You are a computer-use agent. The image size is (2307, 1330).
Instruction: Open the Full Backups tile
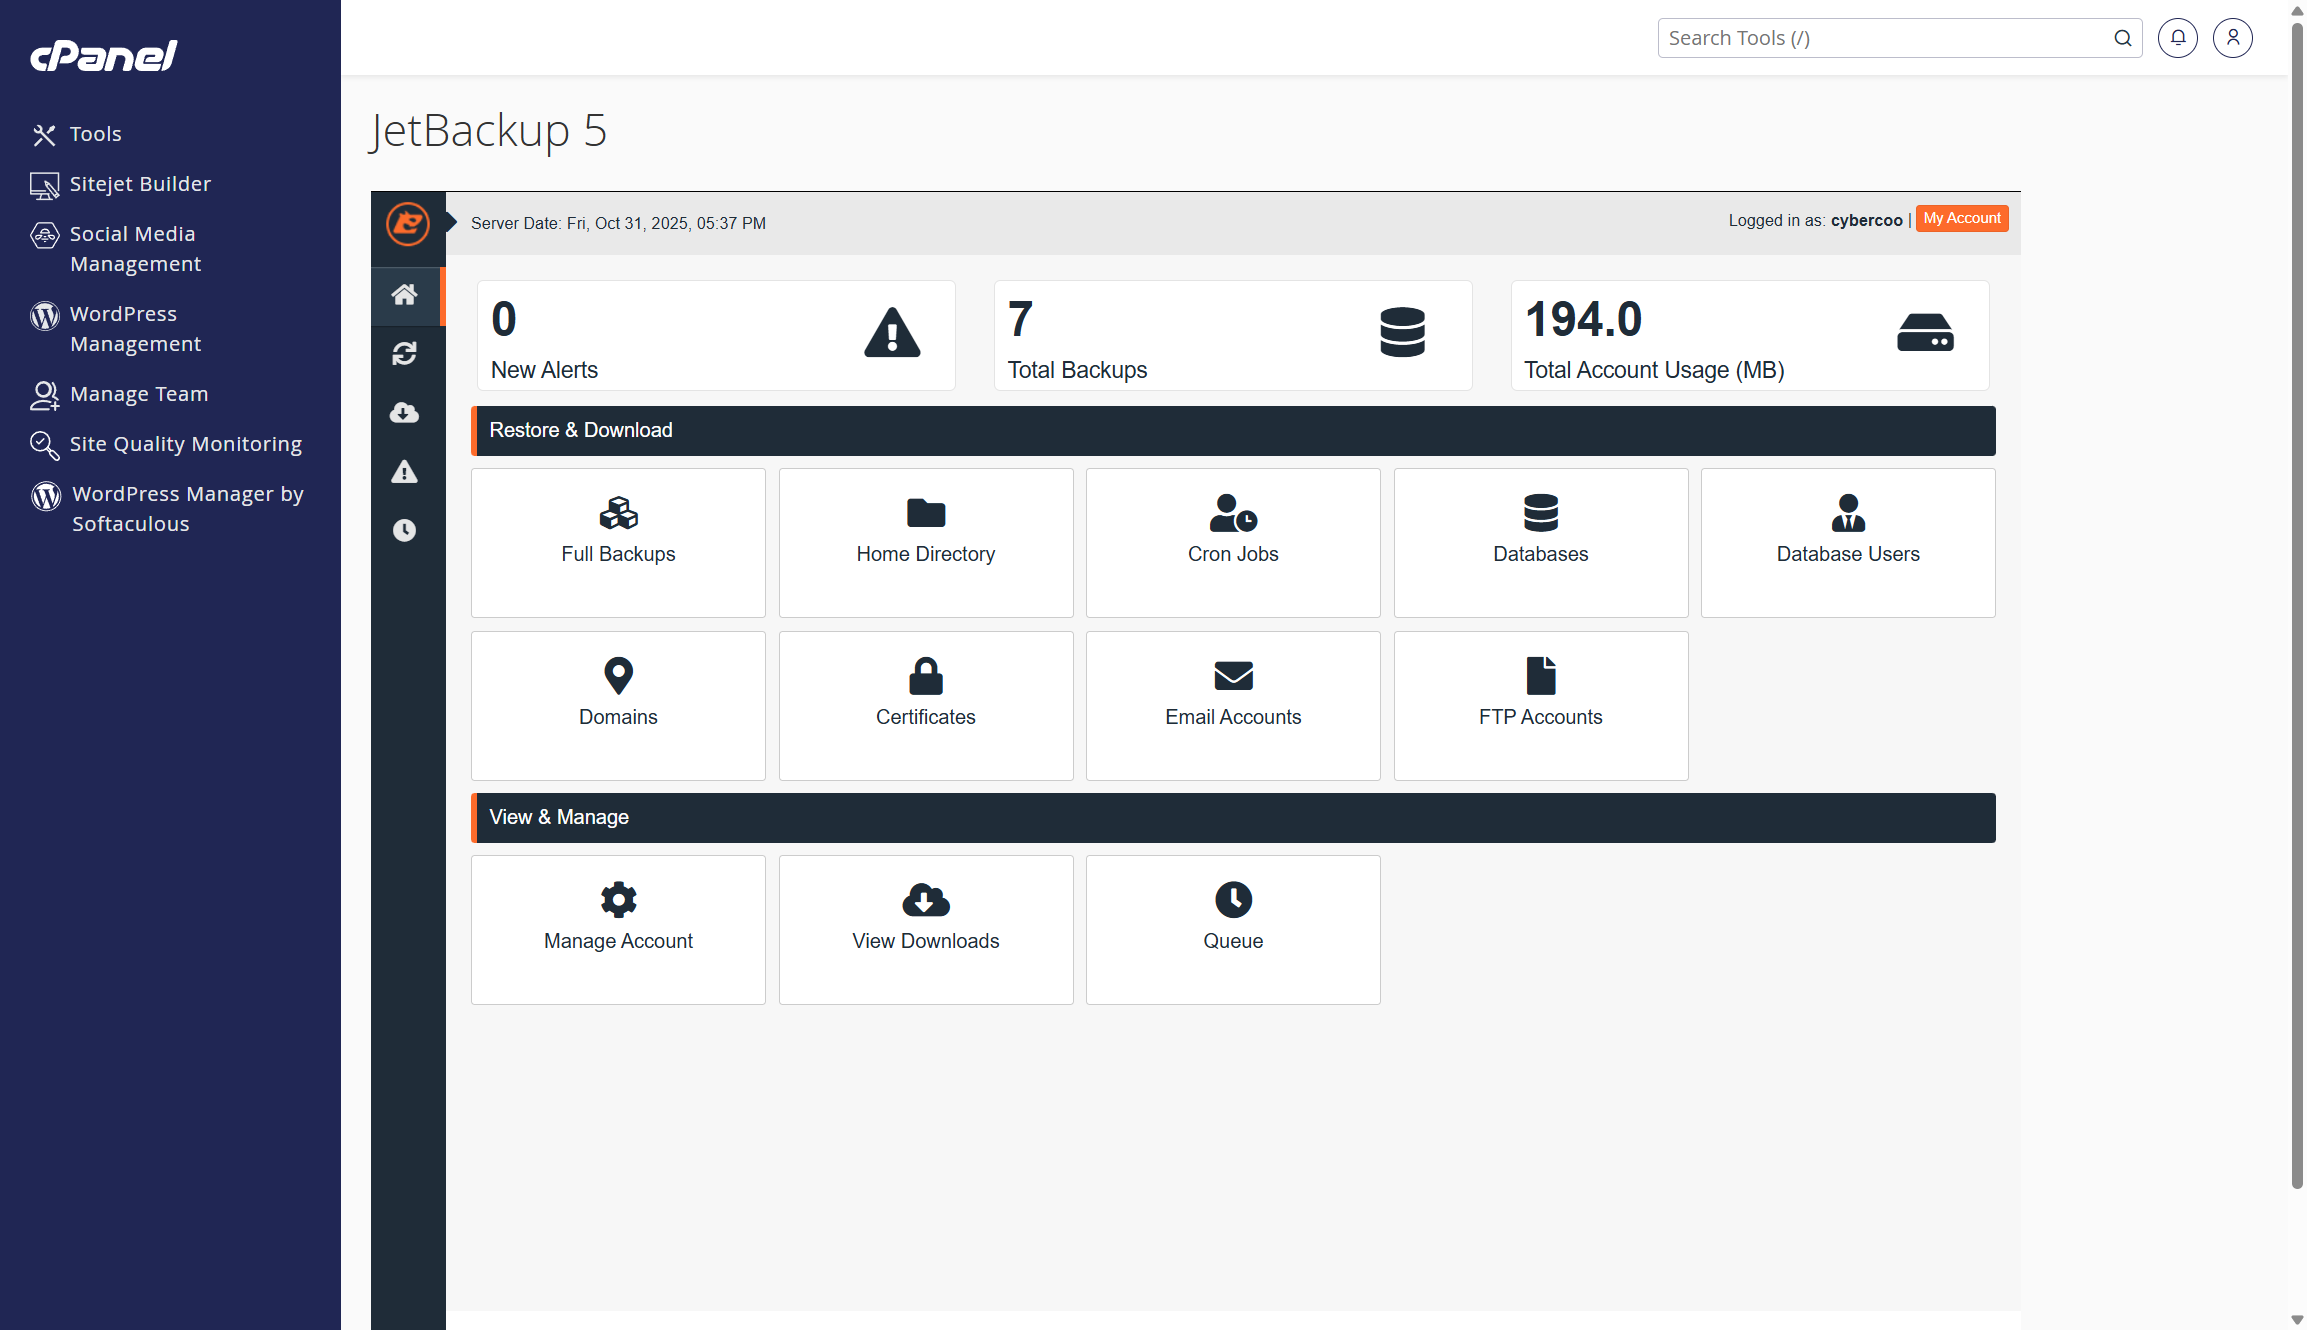tap(618, 542)
